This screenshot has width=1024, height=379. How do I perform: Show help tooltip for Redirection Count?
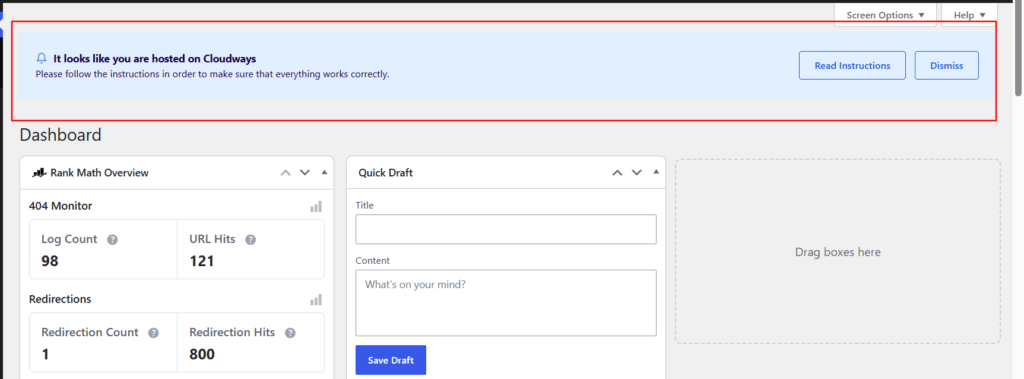pyautogui.click(x=153, y=333)
